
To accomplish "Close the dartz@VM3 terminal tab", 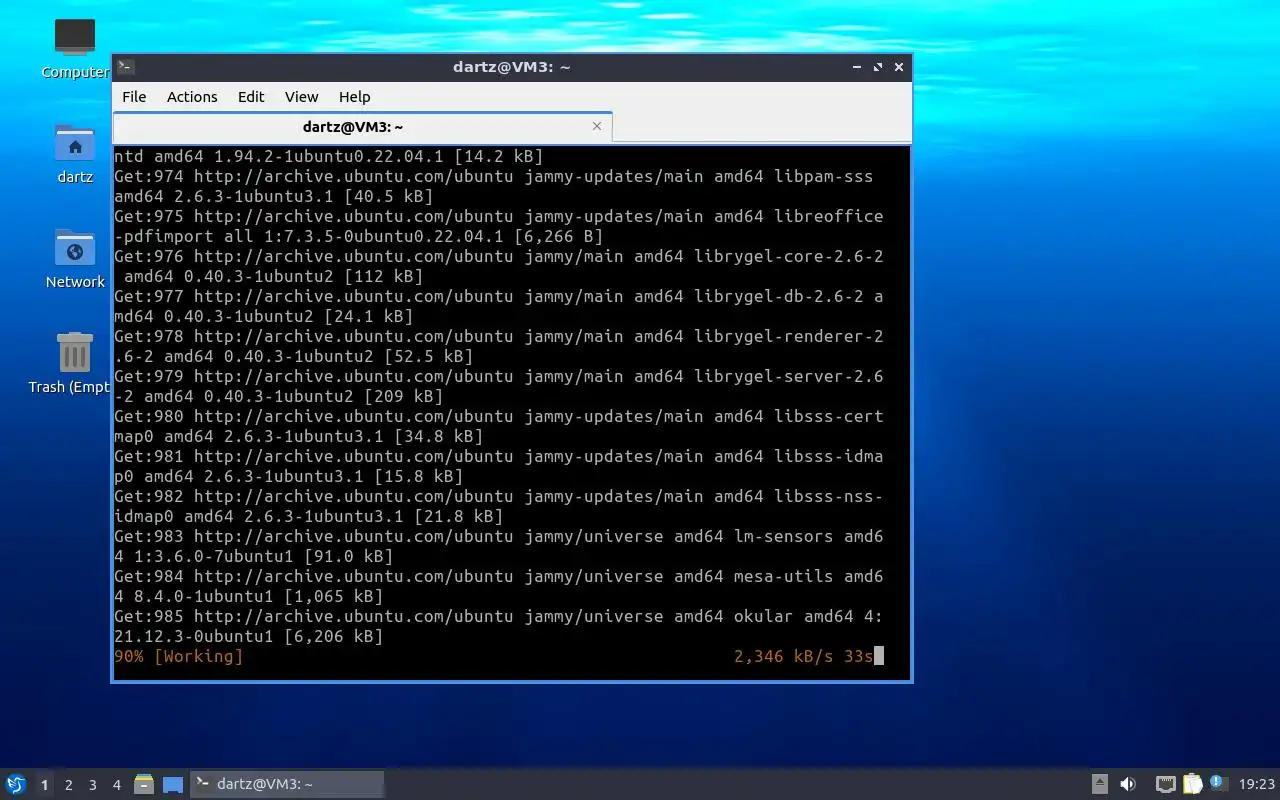I will [x=597, y=126].
